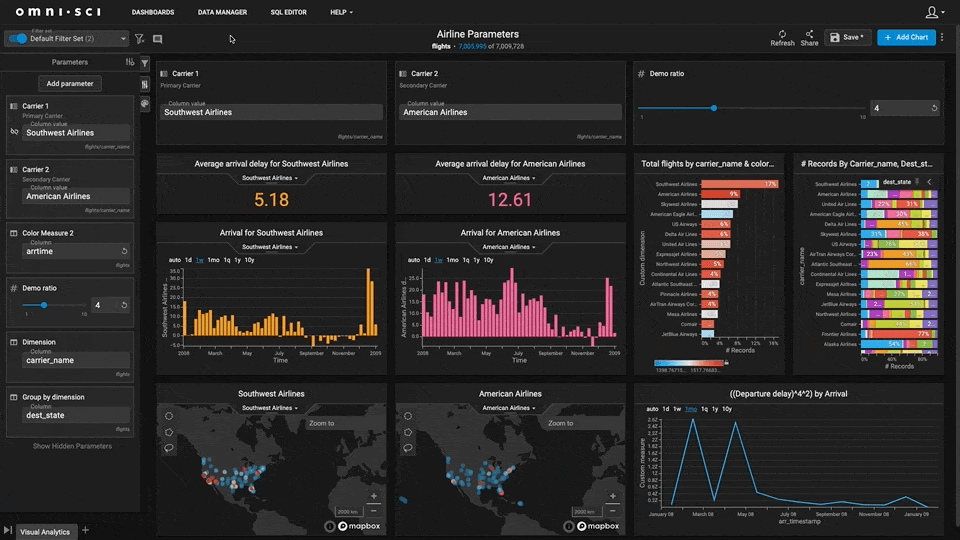Collapse the dest_state legend chevron
The height and width of the screenshot is (540, 960).
pyautogui.click(x=929, y=182)
